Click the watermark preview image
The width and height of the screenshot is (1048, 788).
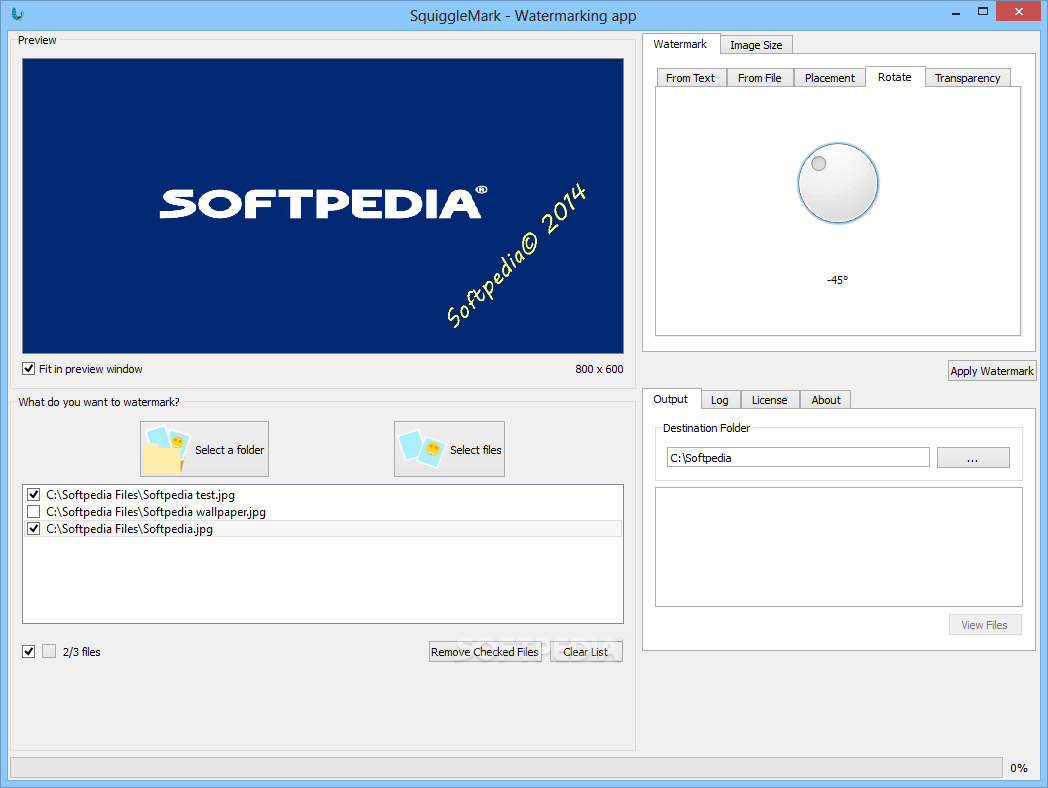(323, 206)
